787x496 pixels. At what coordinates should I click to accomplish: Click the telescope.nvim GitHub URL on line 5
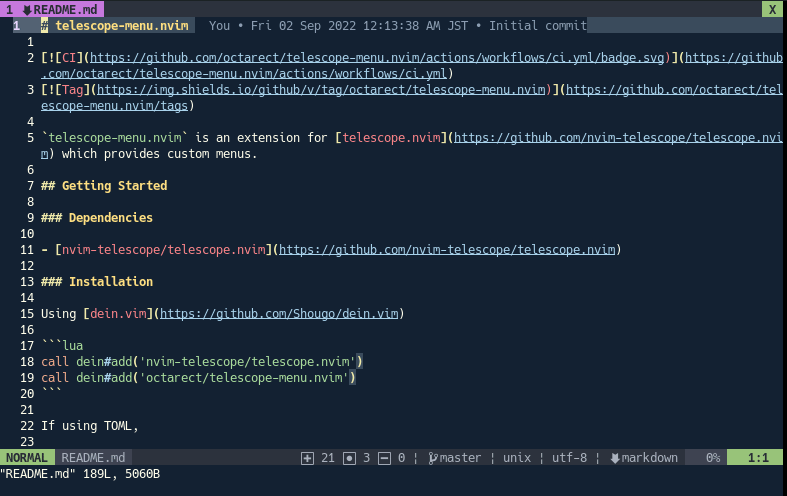point(618,138)
